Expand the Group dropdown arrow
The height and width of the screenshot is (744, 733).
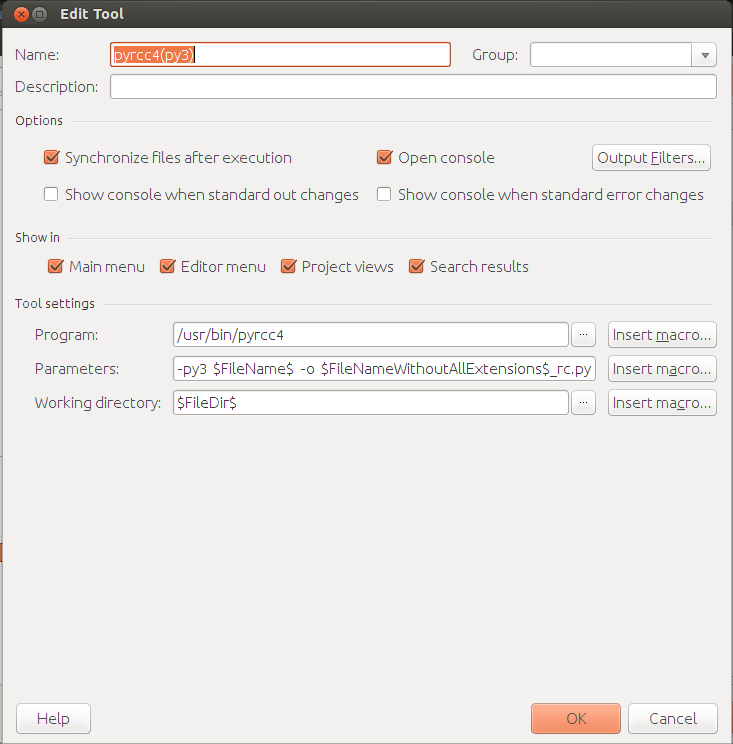[705, 55]
